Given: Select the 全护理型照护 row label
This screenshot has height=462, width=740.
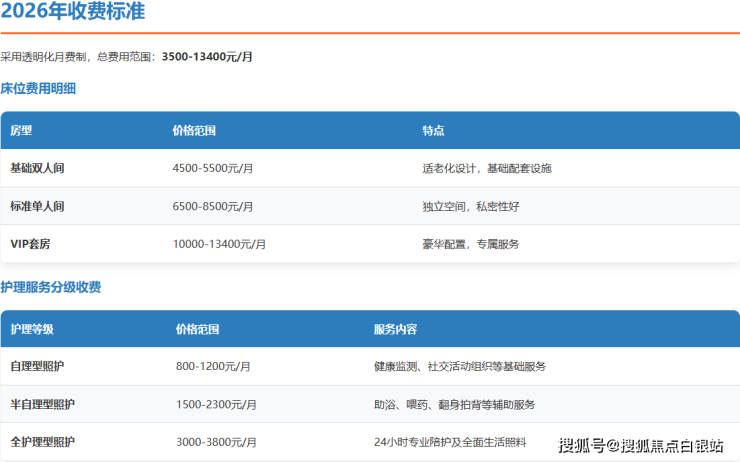Looking at the screenshot, I should click(x=42, y=442).
